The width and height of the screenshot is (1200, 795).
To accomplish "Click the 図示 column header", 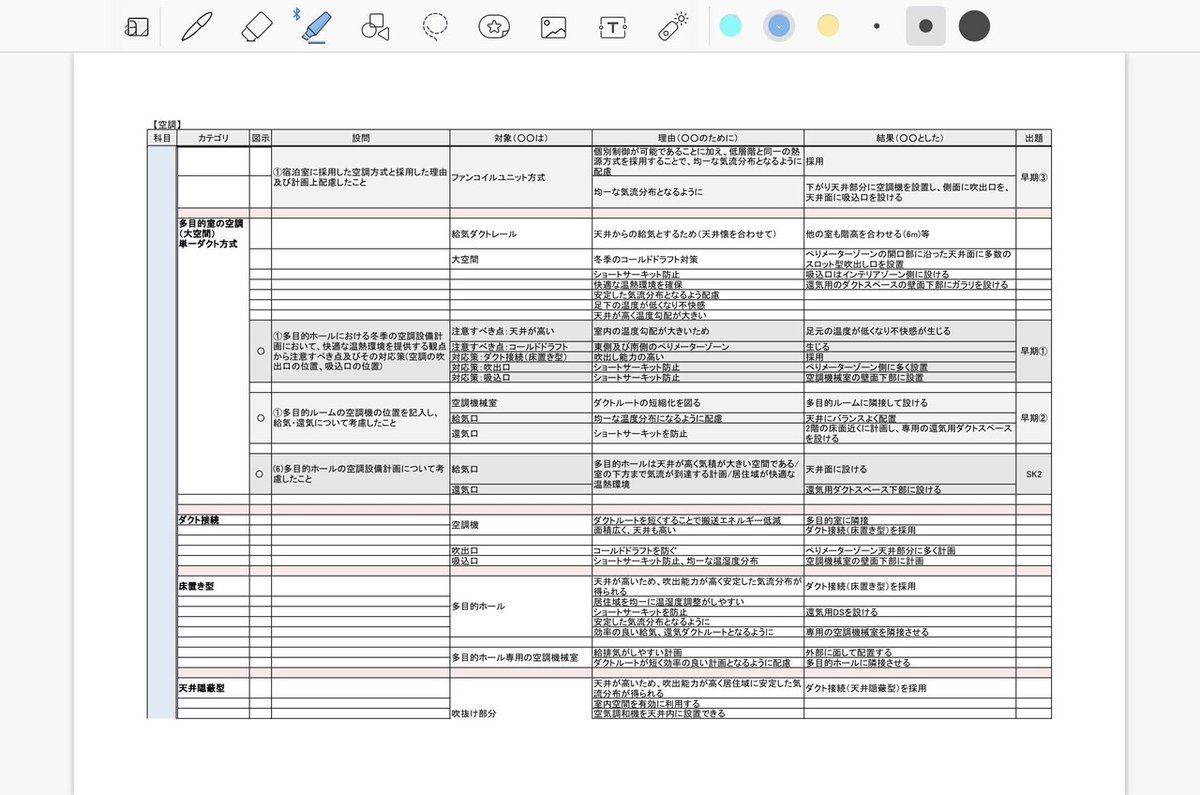I will [260, 138].
